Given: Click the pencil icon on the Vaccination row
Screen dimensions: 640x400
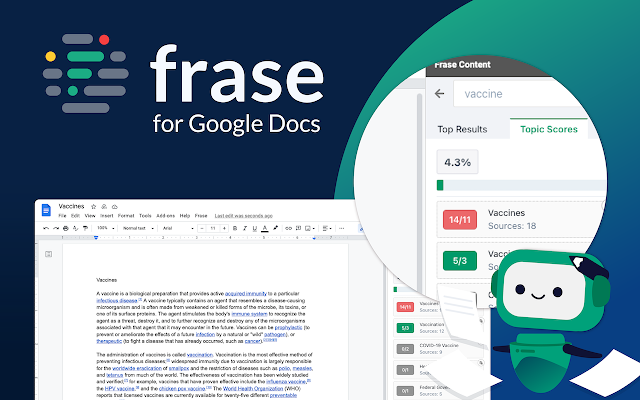Looking at the screenshot, I should [x=481, y=321].
